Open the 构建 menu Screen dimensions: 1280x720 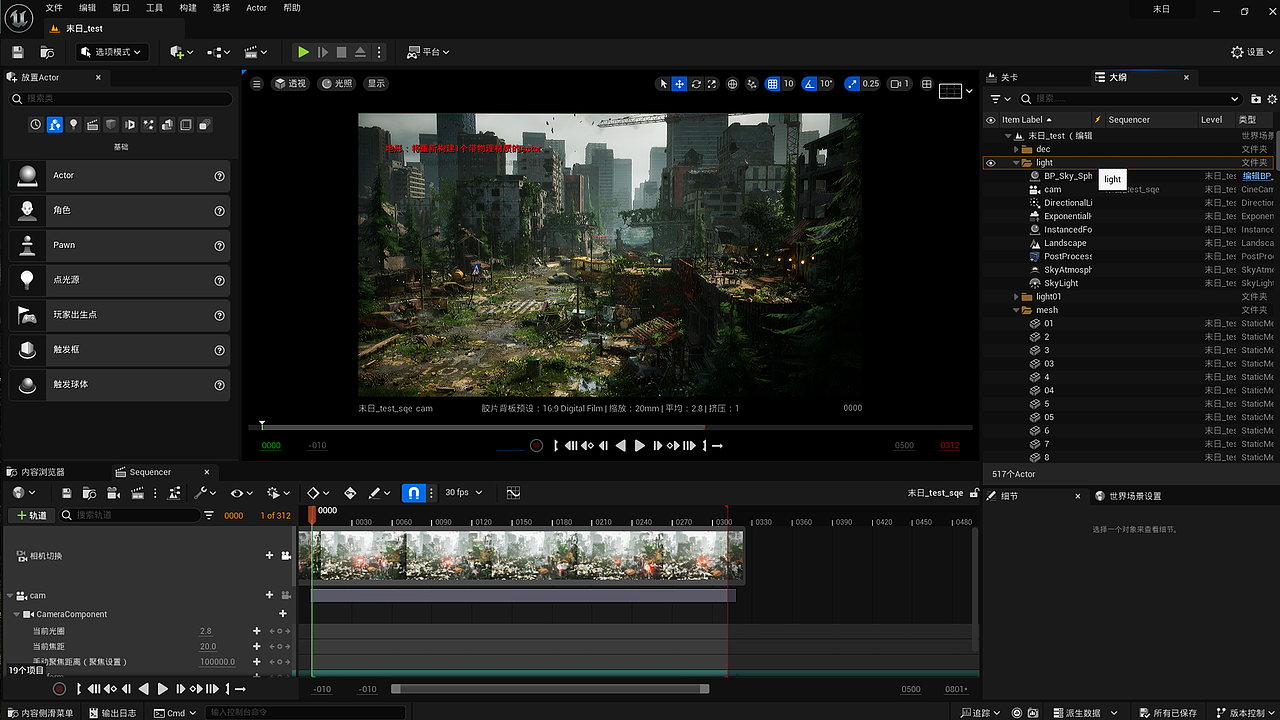point(188,8)
